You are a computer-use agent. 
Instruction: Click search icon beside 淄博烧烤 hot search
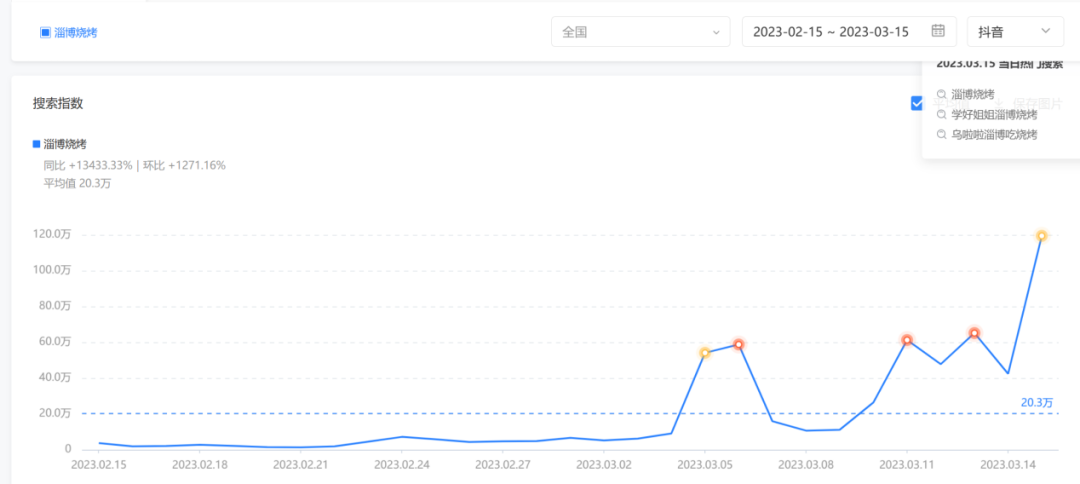coord(941,95)
